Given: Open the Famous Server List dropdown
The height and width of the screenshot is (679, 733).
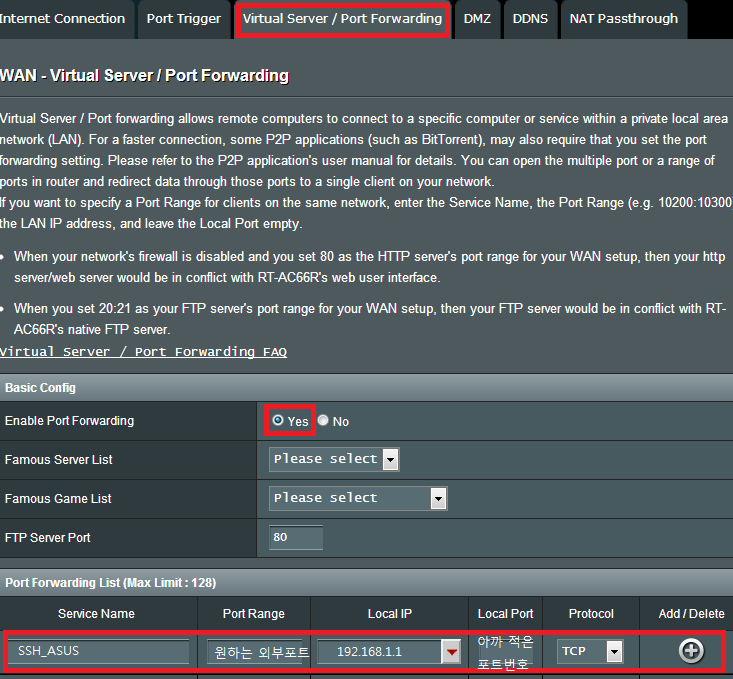Looking at the screenshot, I should pos(335,459).
